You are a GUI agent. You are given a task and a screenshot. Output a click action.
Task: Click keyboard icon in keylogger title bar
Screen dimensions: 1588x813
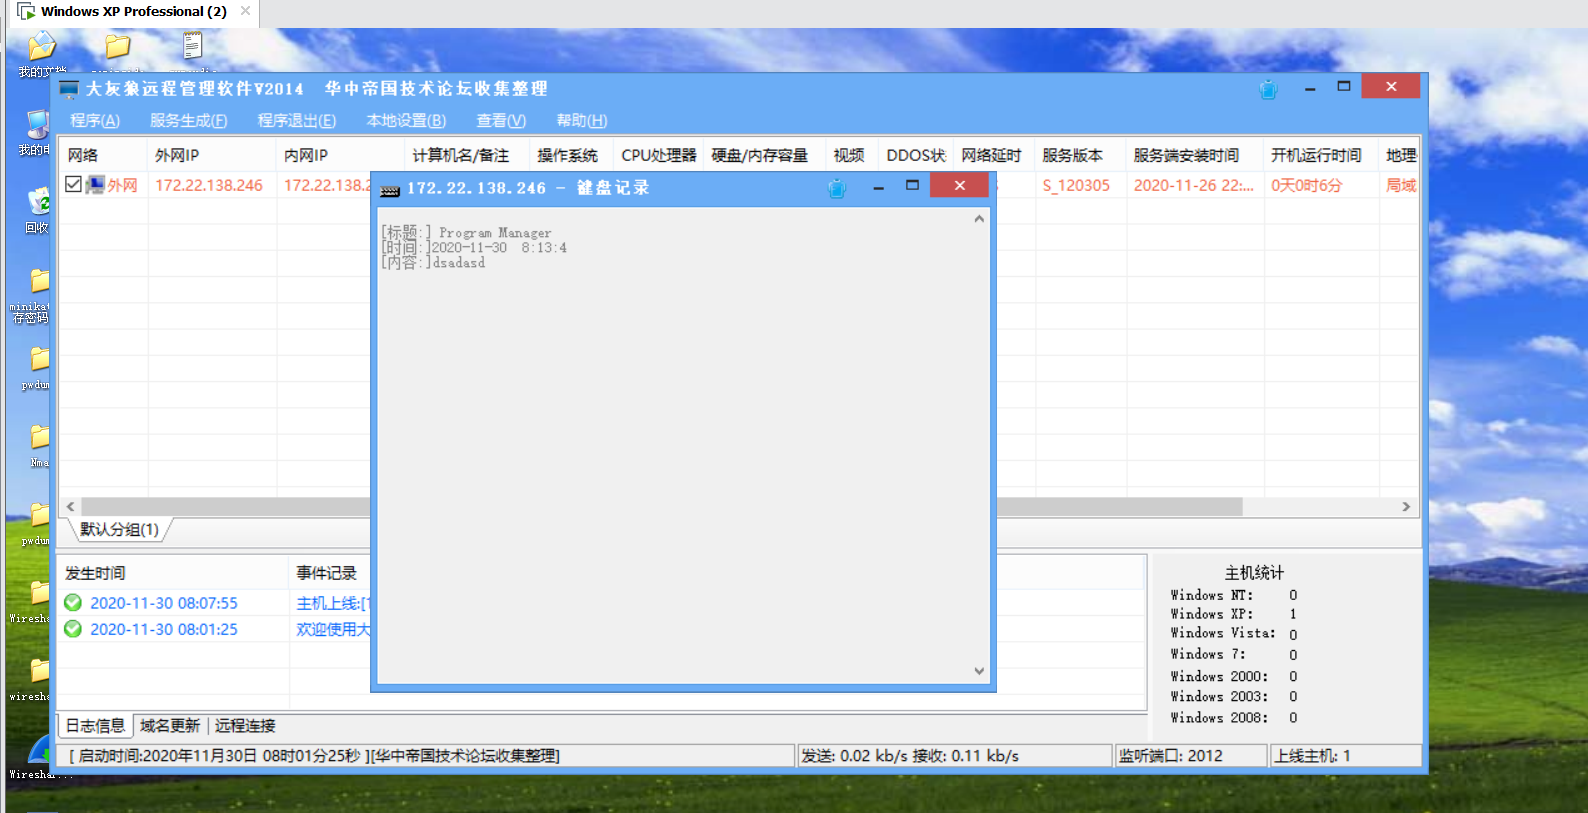click(390, 189)
